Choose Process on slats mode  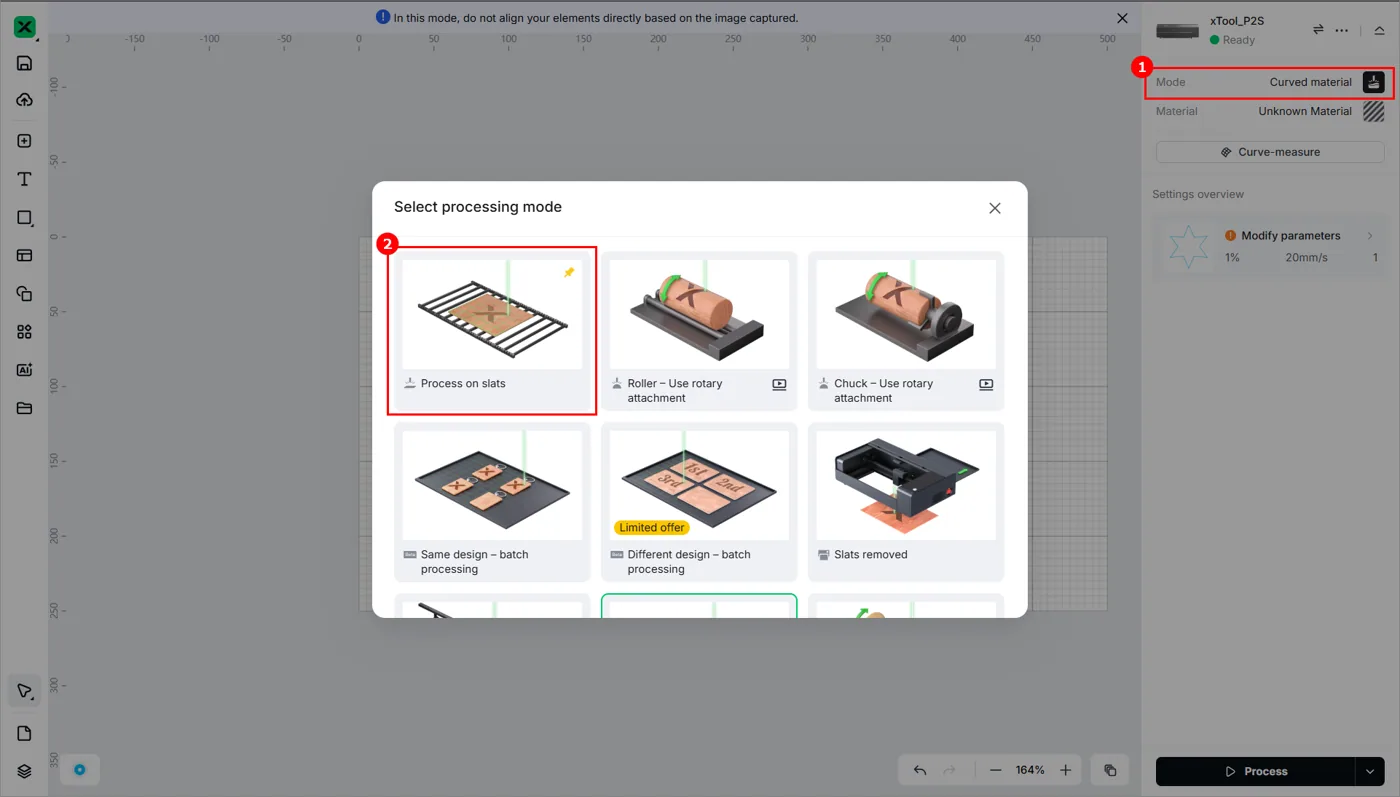point(491,330)
